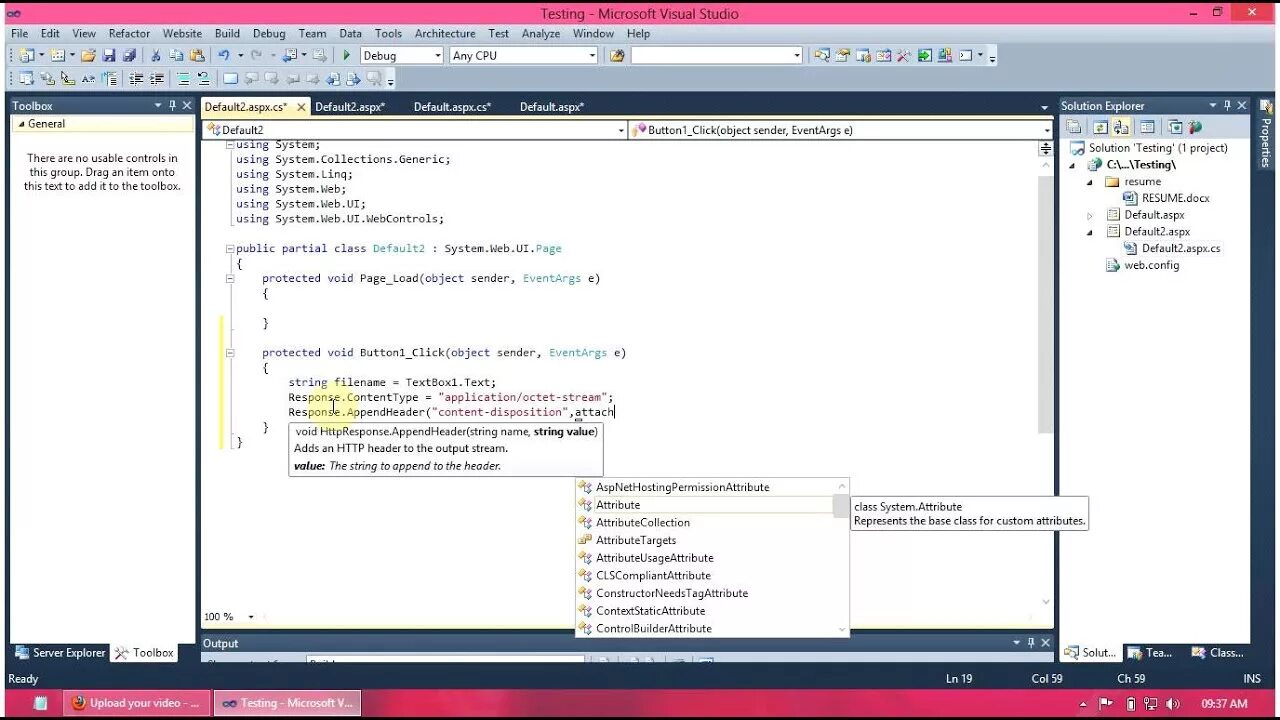
Task: Click the Open File folder icon
Action: [x=88, y=56]
